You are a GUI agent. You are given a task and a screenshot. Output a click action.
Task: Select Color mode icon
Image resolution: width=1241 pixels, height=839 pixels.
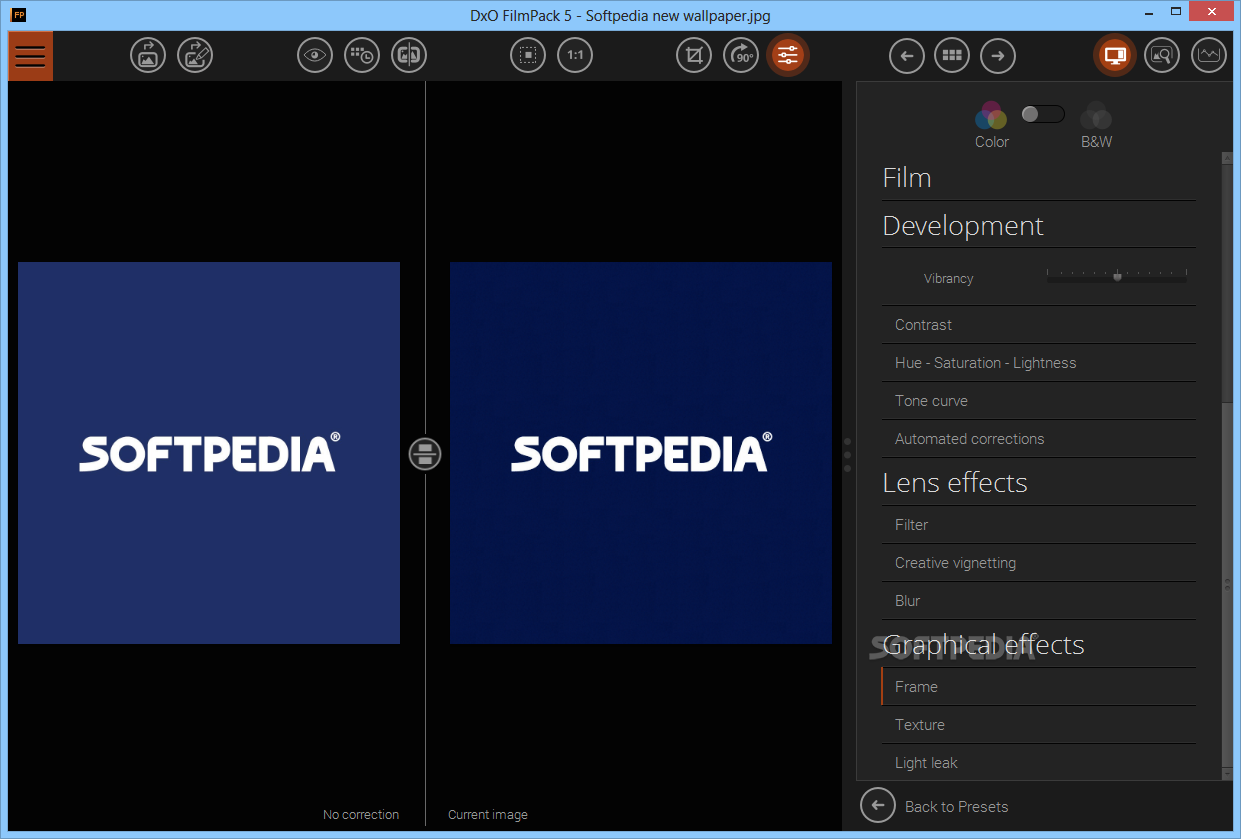[x=991, y=116]
